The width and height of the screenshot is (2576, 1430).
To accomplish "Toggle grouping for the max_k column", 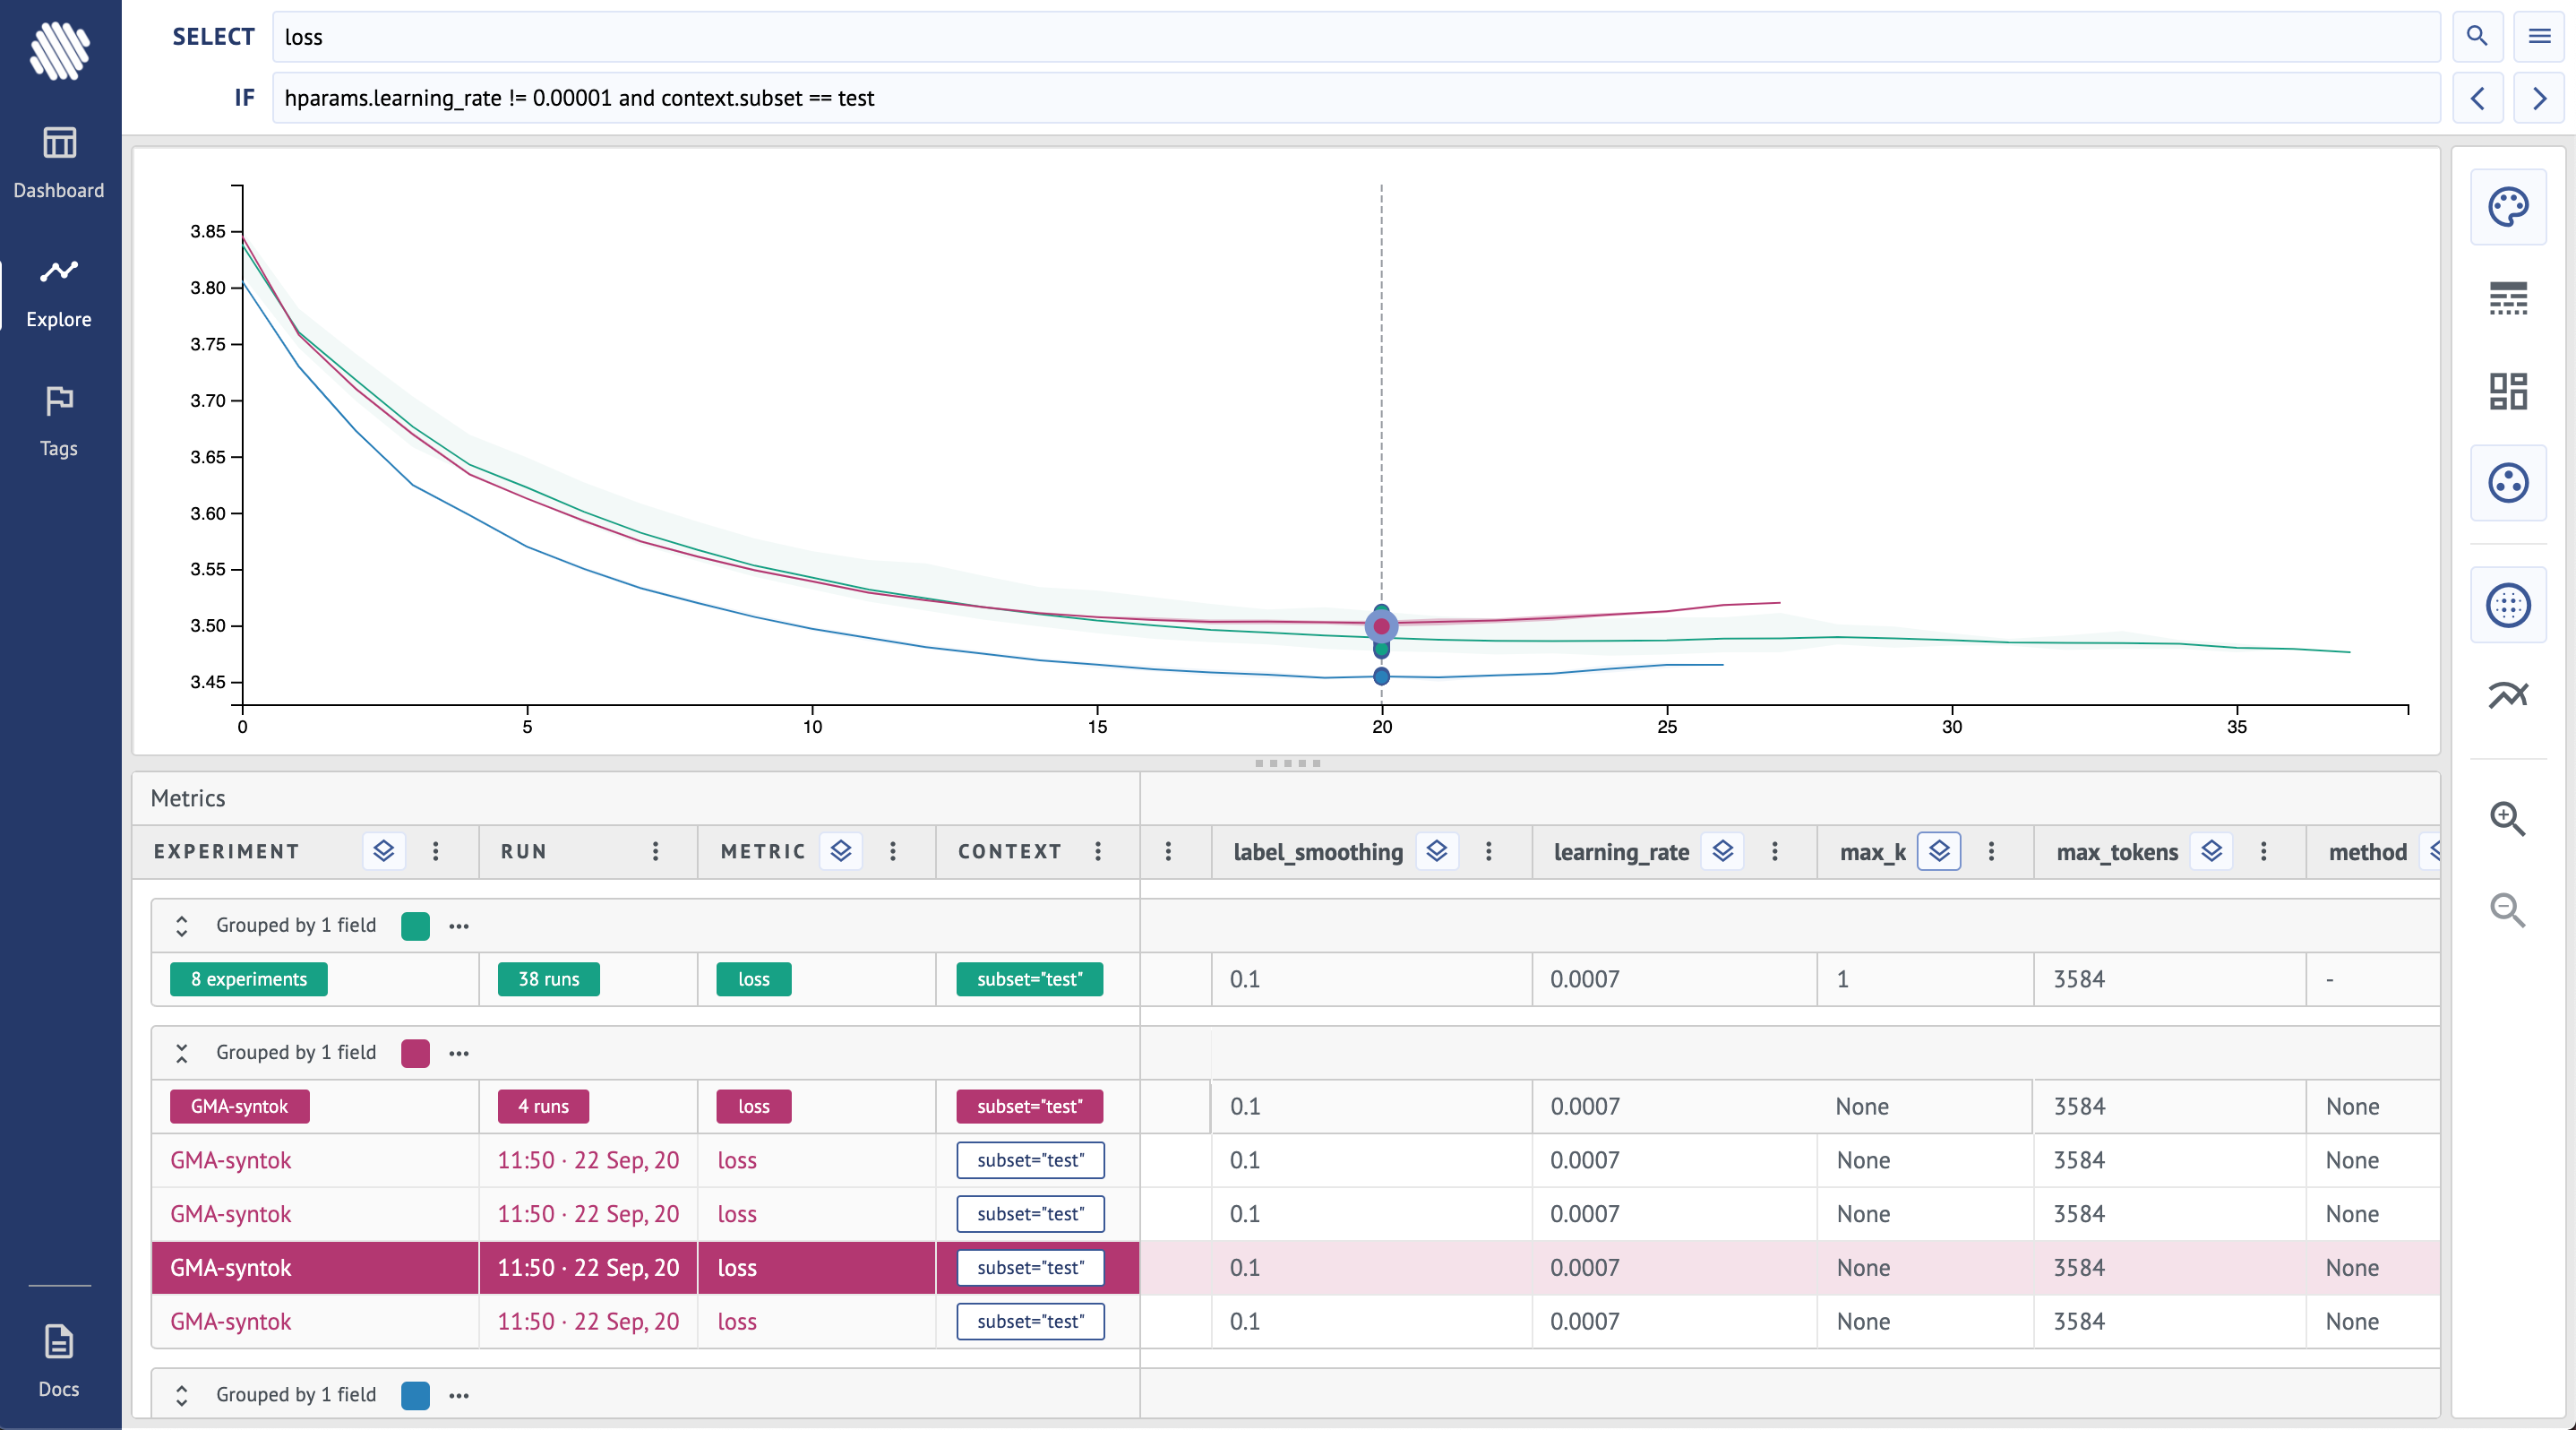I will click(x=1938, y=851).
